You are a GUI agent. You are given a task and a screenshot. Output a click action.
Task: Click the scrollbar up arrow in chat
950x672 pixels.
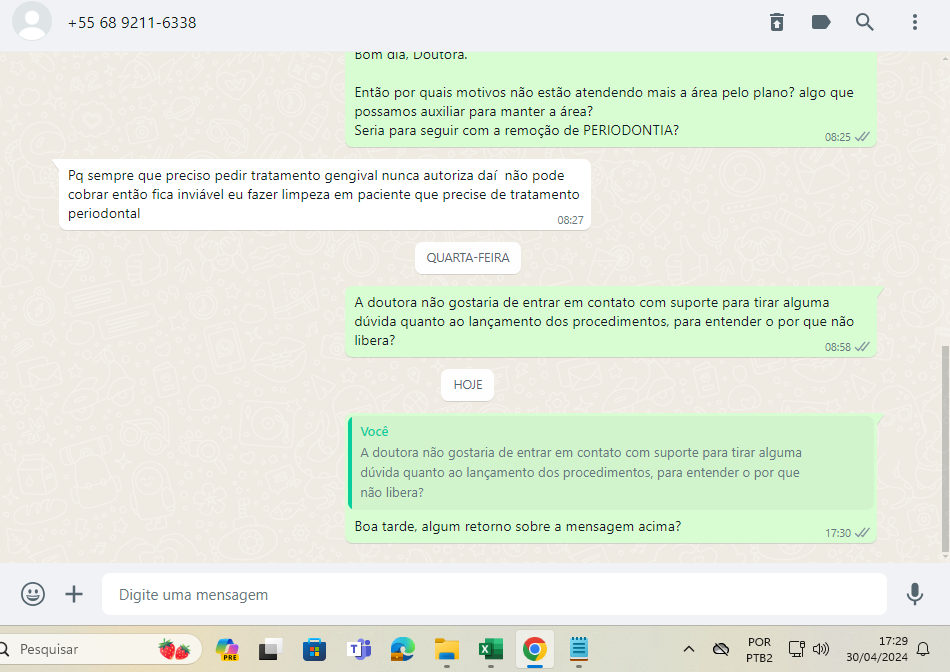pos(945,58)
